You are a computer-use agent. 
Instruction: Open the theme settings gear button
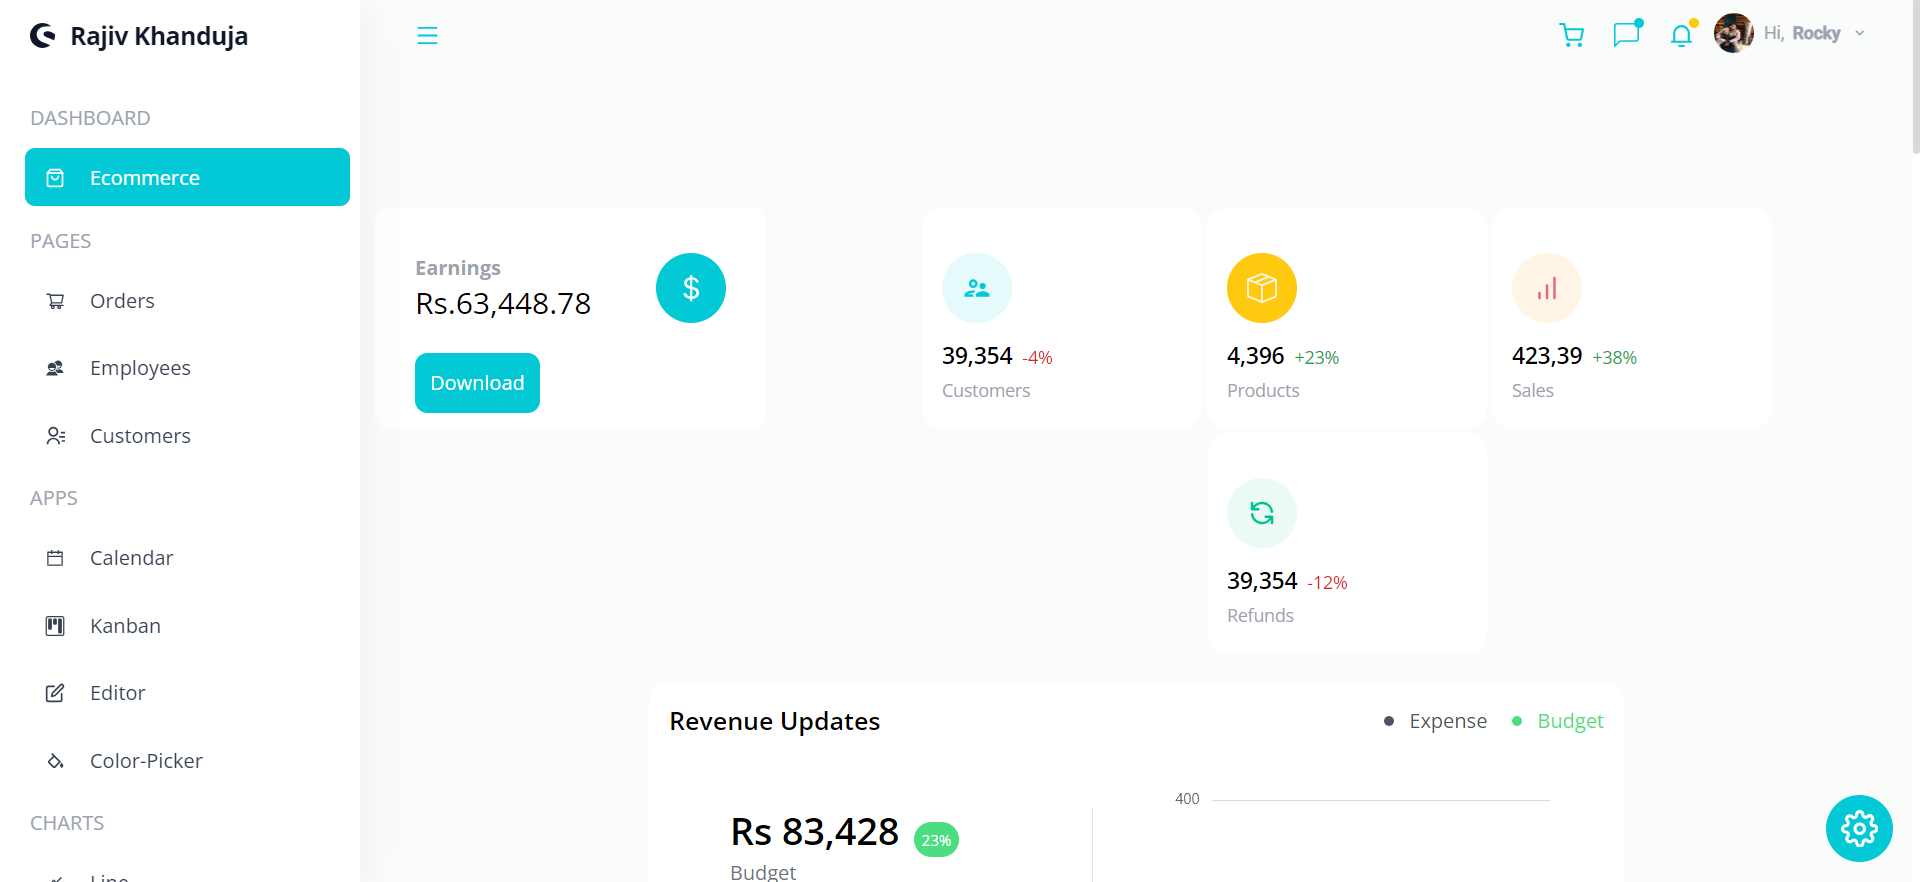coord(1859,828)
